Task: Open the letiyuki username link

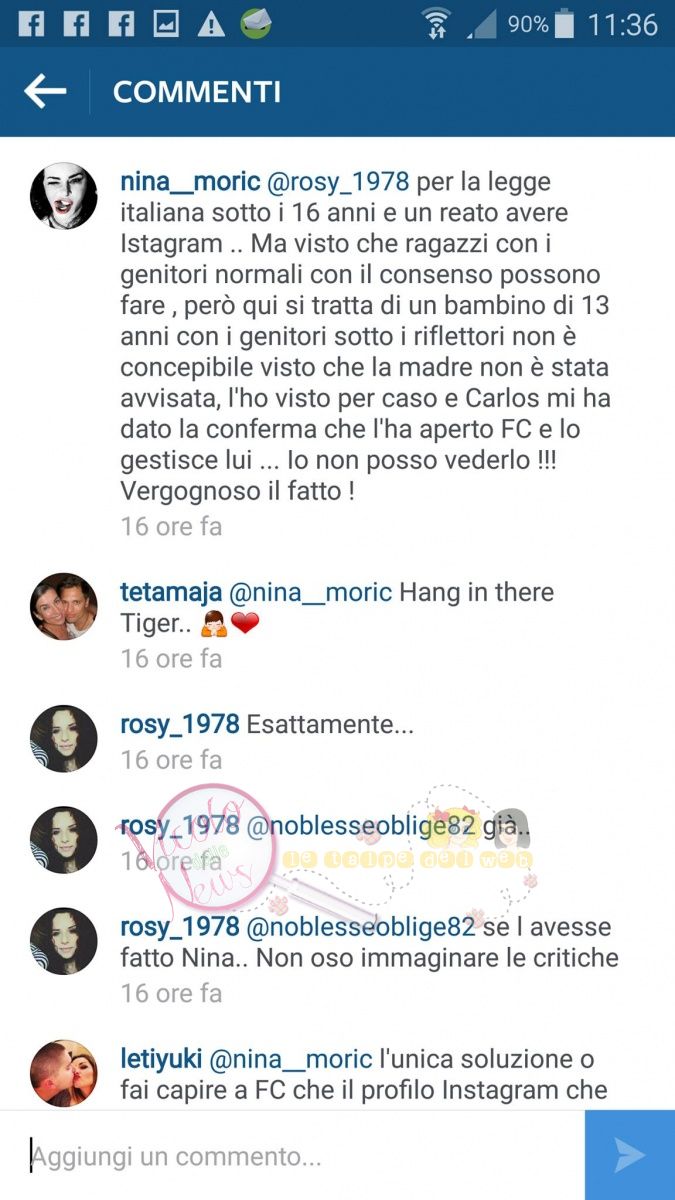Action: [x=161, y=1058]
